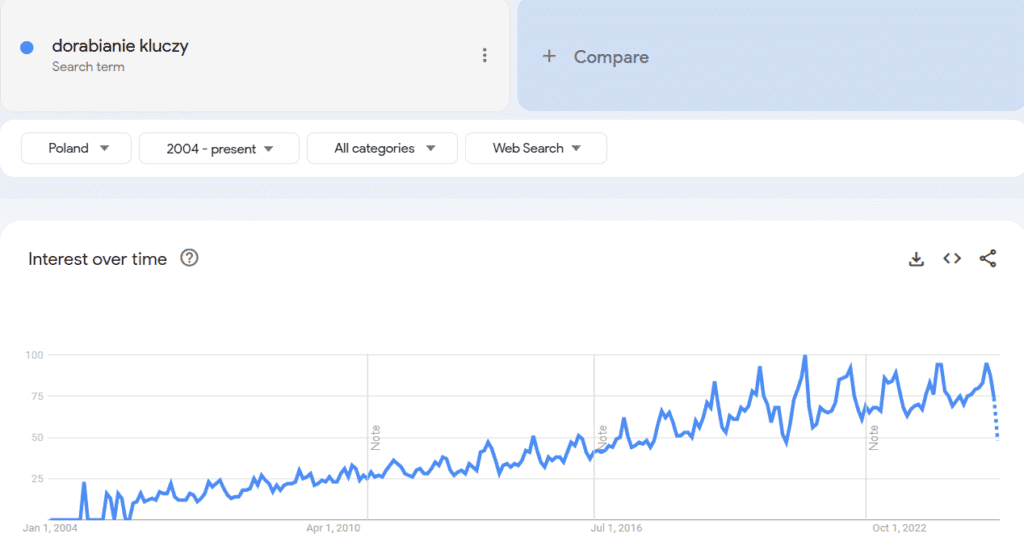The image size is (1024, 546).
Task: Edit the dorabianie kluczy search term
Action: point(120,46)
